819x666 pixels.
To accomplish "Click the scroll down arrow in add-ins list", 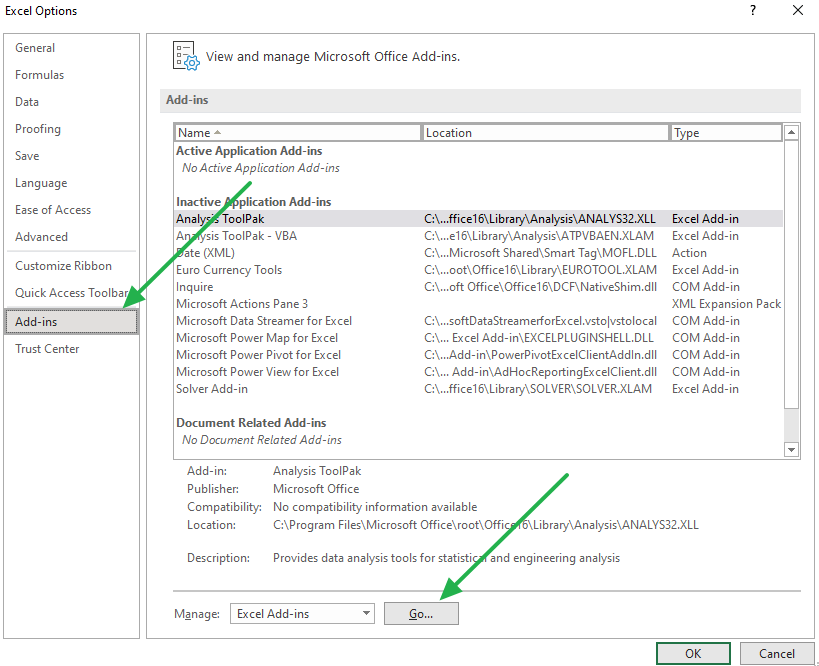I will click(791, 449).
